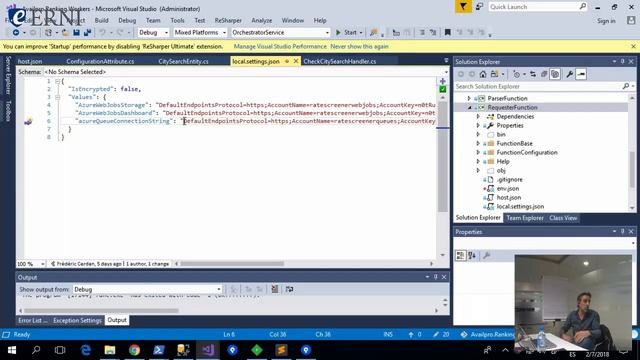Click Sign in link

click(x=606, y=21)
